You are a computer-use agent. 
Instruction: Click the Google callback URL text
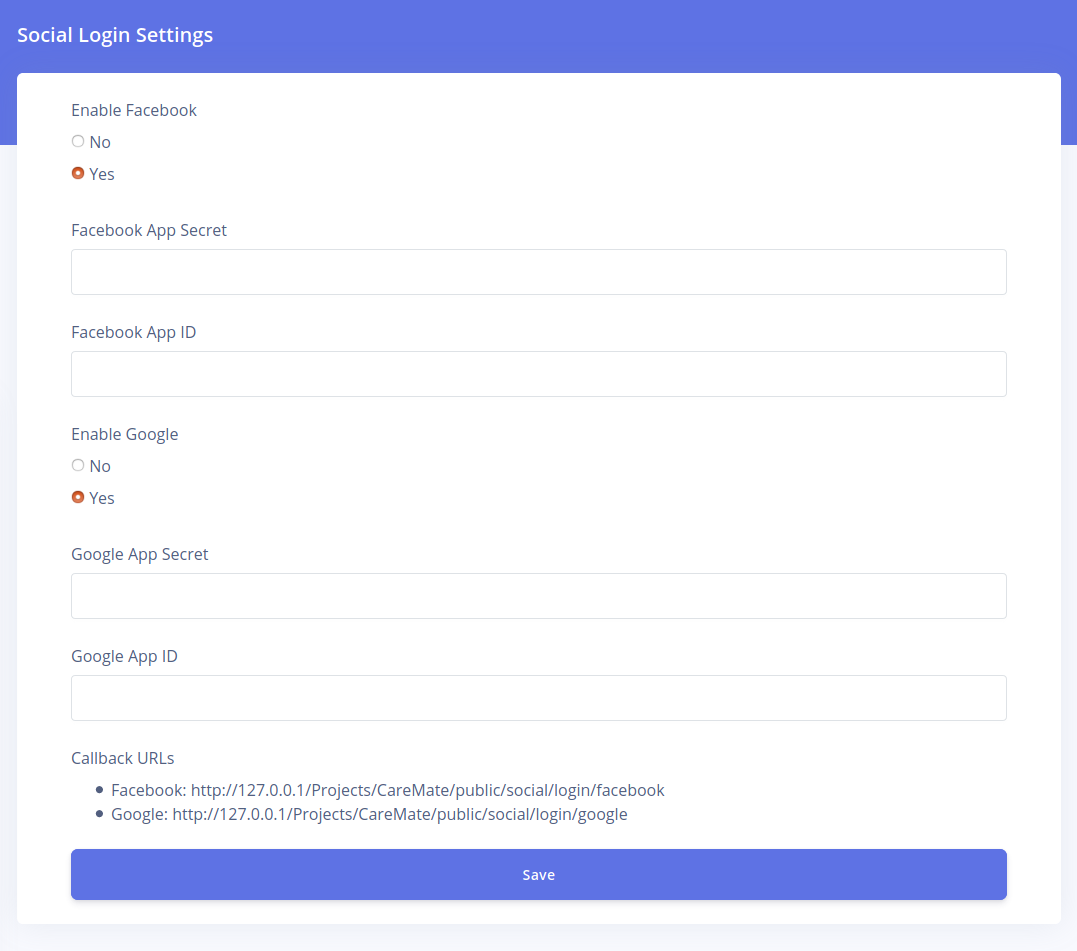pos(399,814)
